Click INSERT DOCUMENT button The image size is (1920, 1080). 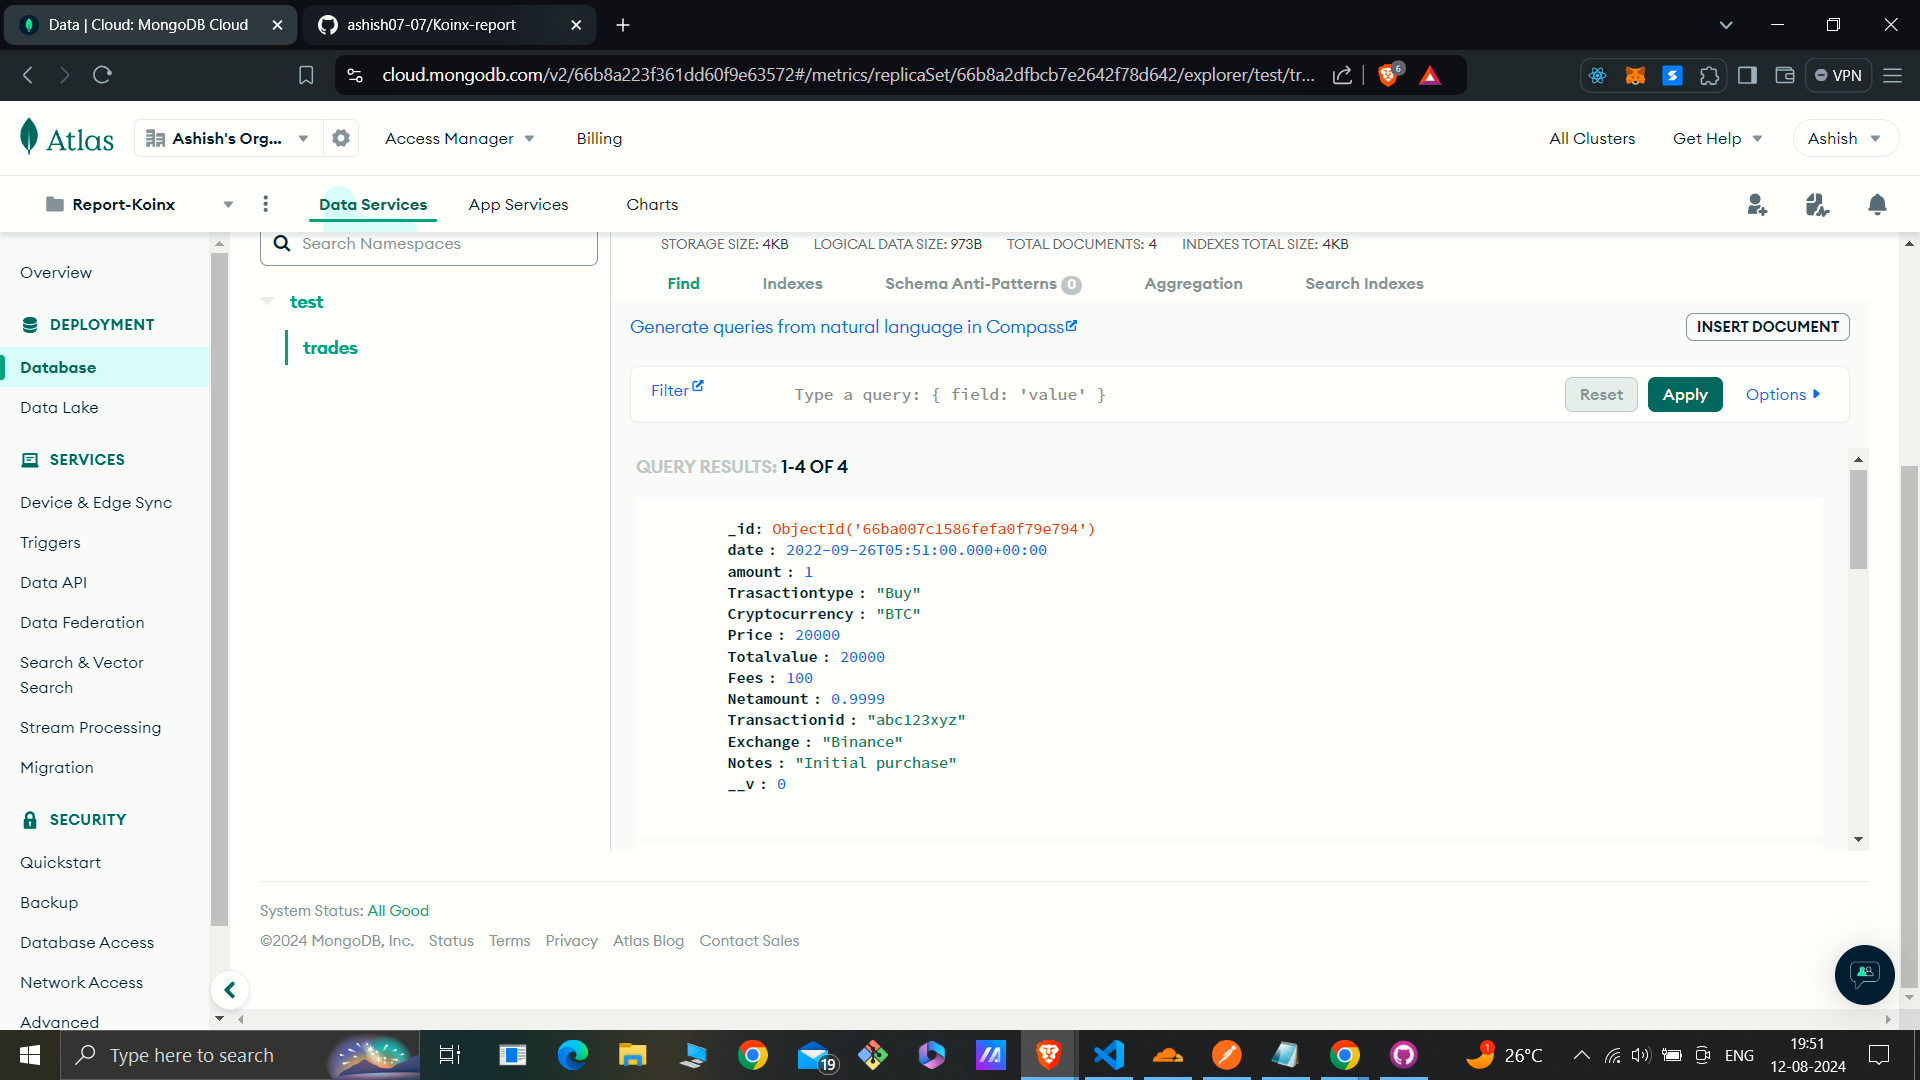tap(1767, 327)
